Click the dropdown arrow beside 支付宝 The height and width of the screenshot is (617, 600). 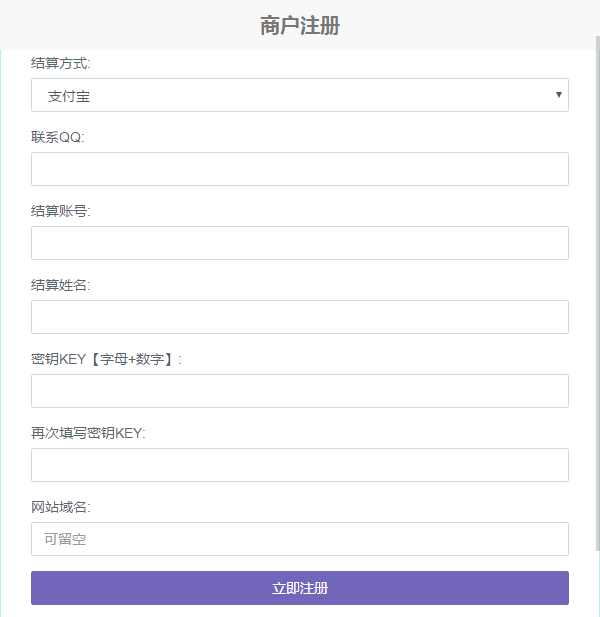coord(558,95)
